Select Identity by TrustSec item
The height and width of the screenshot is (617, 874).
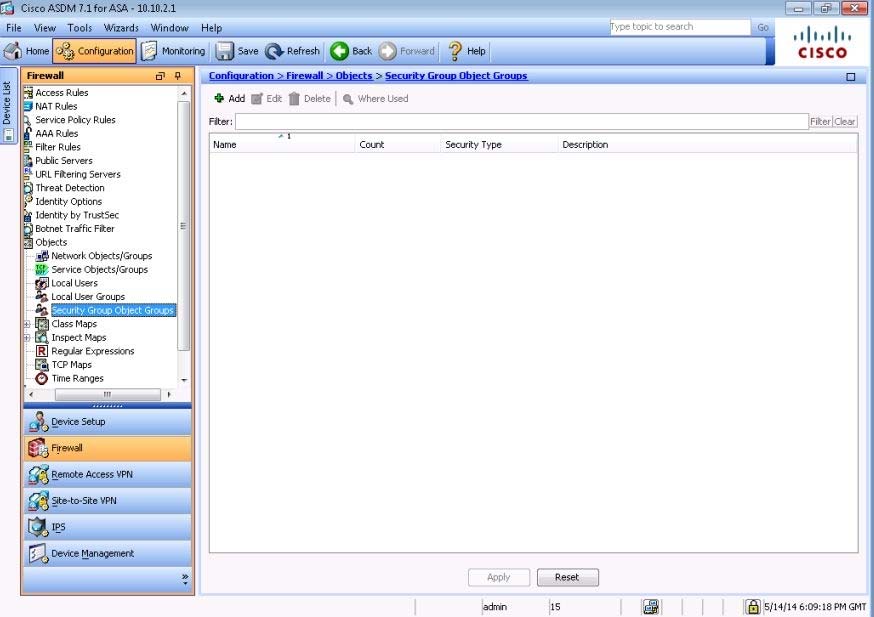(x=77, y=215)
